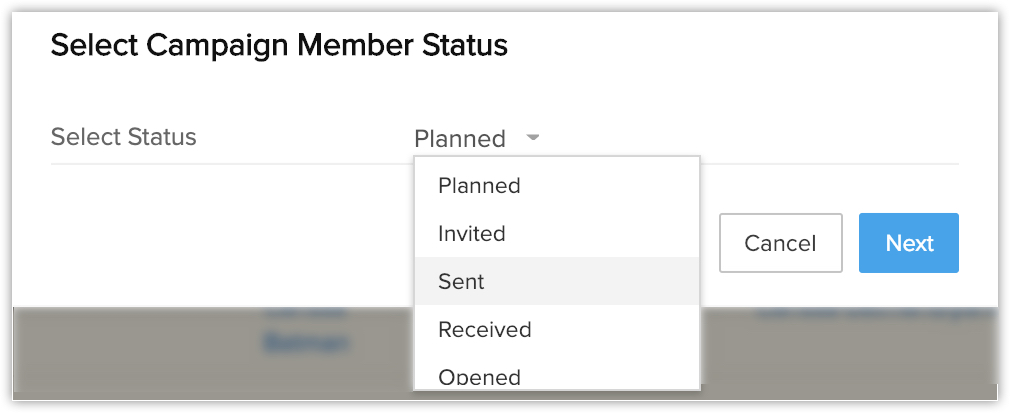Pick Sent in the dropdown list
The image size is (1010, 413).
coord(461,282)
